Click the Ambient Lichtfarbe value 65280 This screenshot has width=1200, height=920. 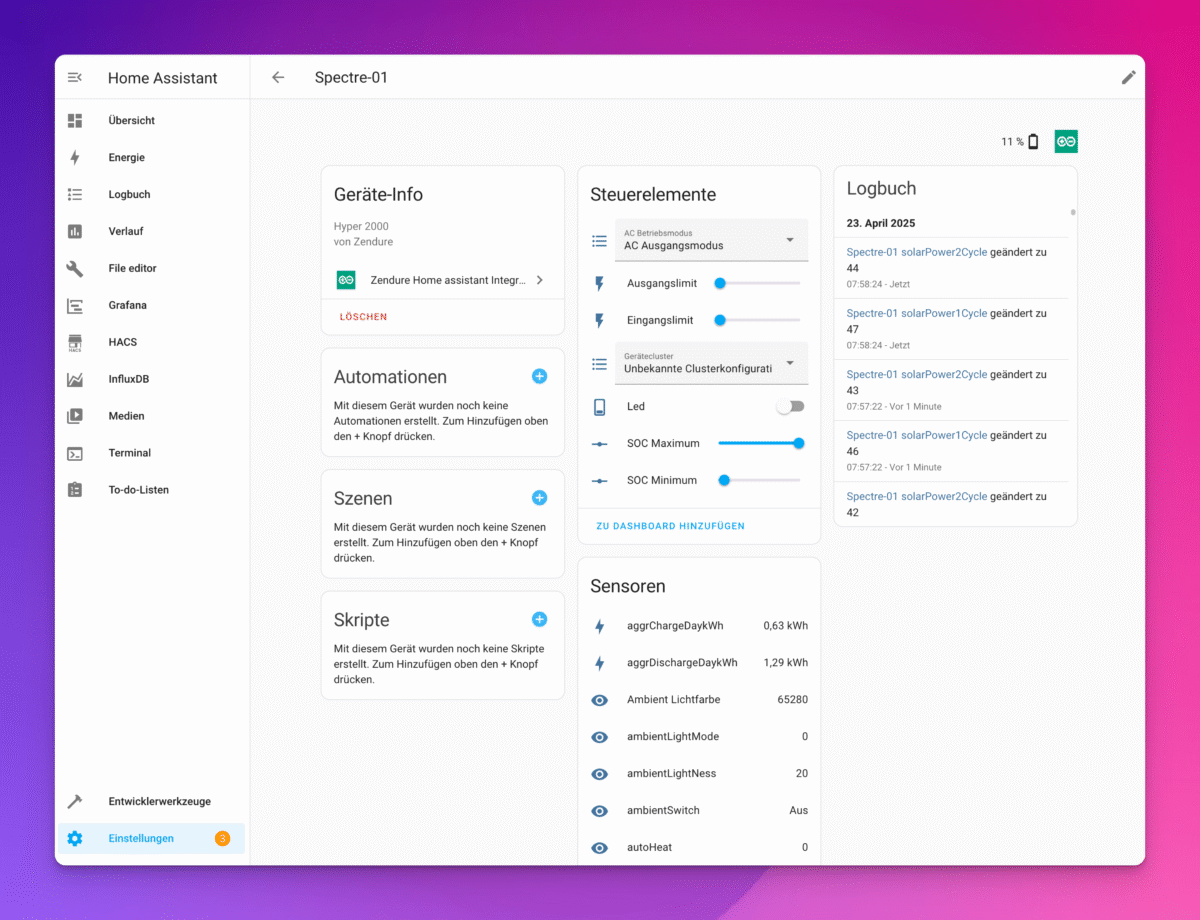[x=792, y=700]
